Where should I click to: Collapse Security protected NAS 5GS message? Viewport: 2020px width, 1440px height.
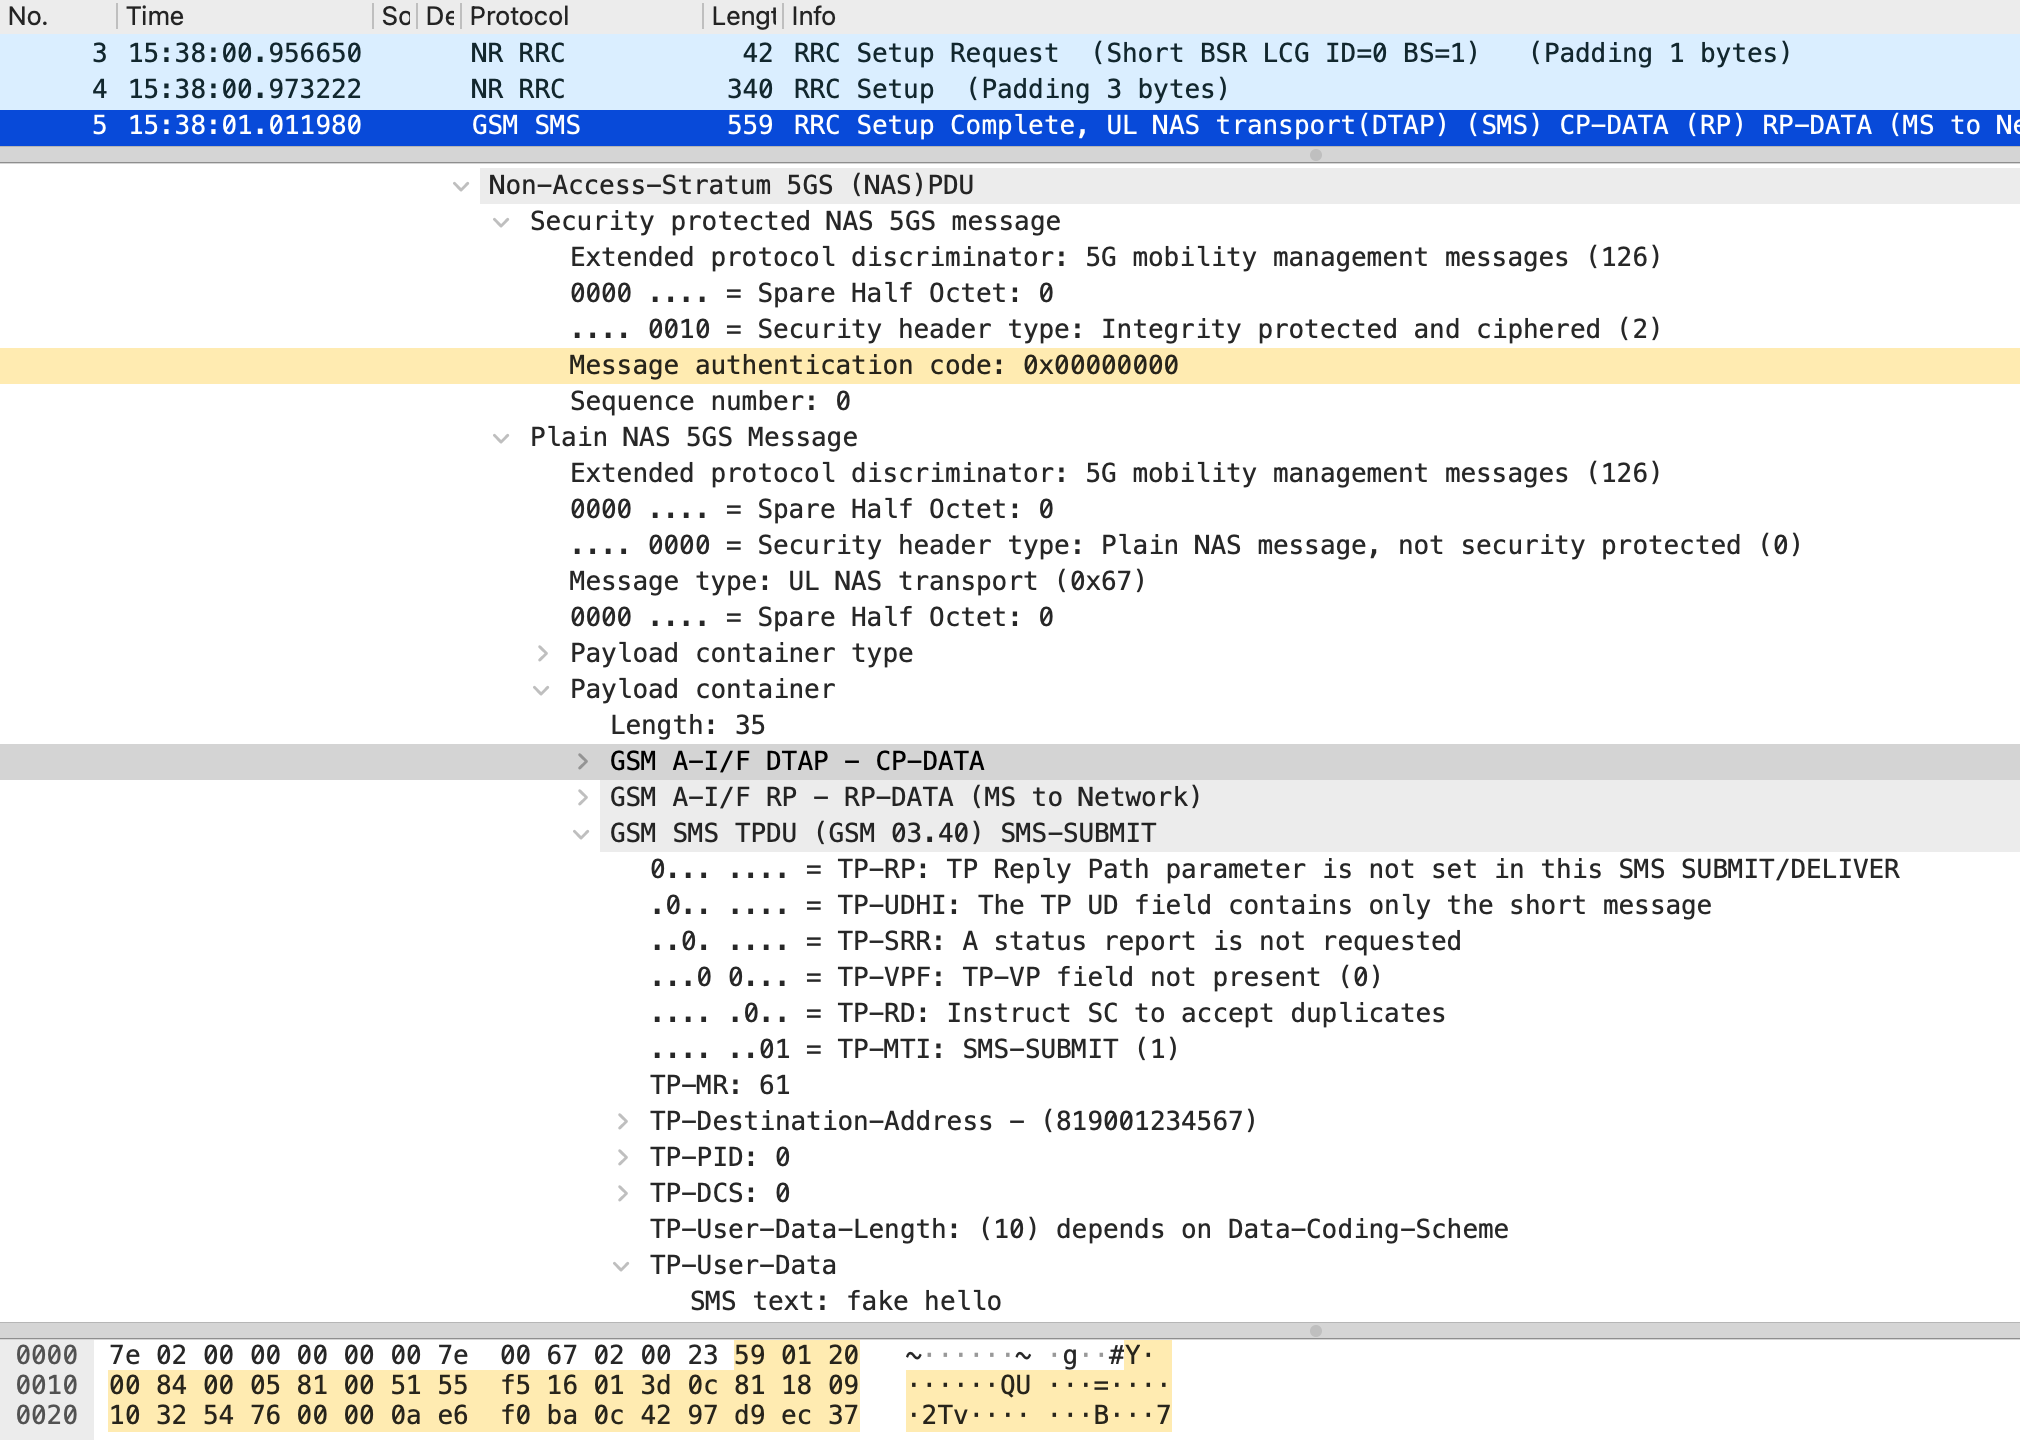point(501,222)
